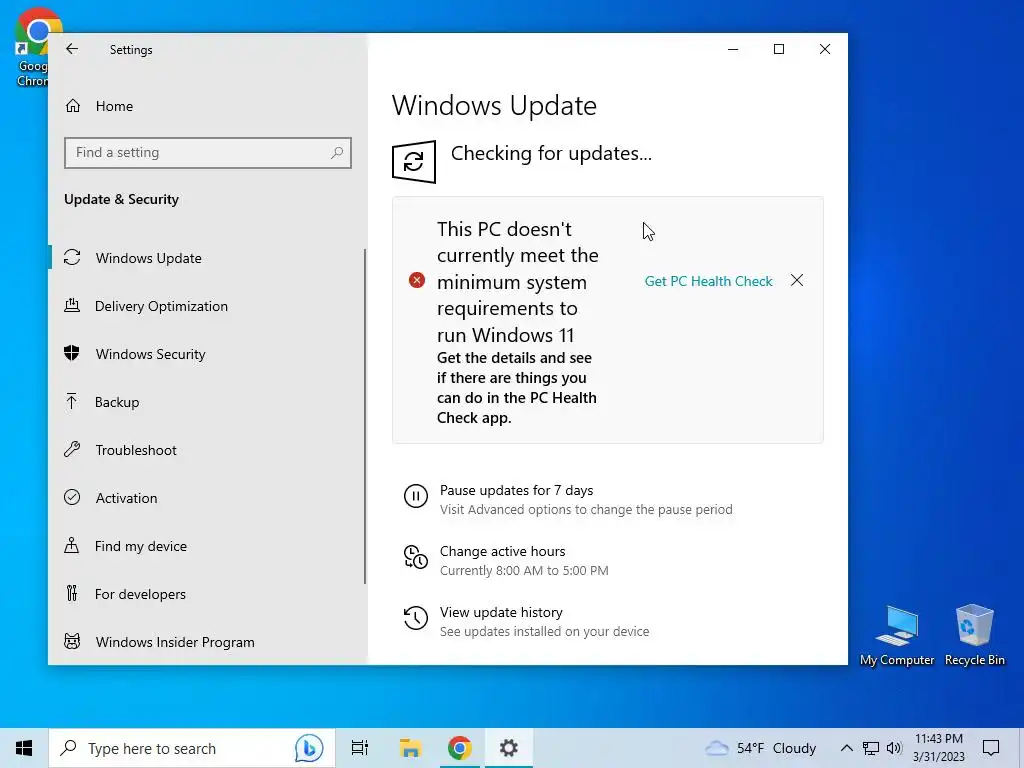Viewport: 1024px width, 768px height.
Task: Close the Settings window
Action: (x=825, y=49)
